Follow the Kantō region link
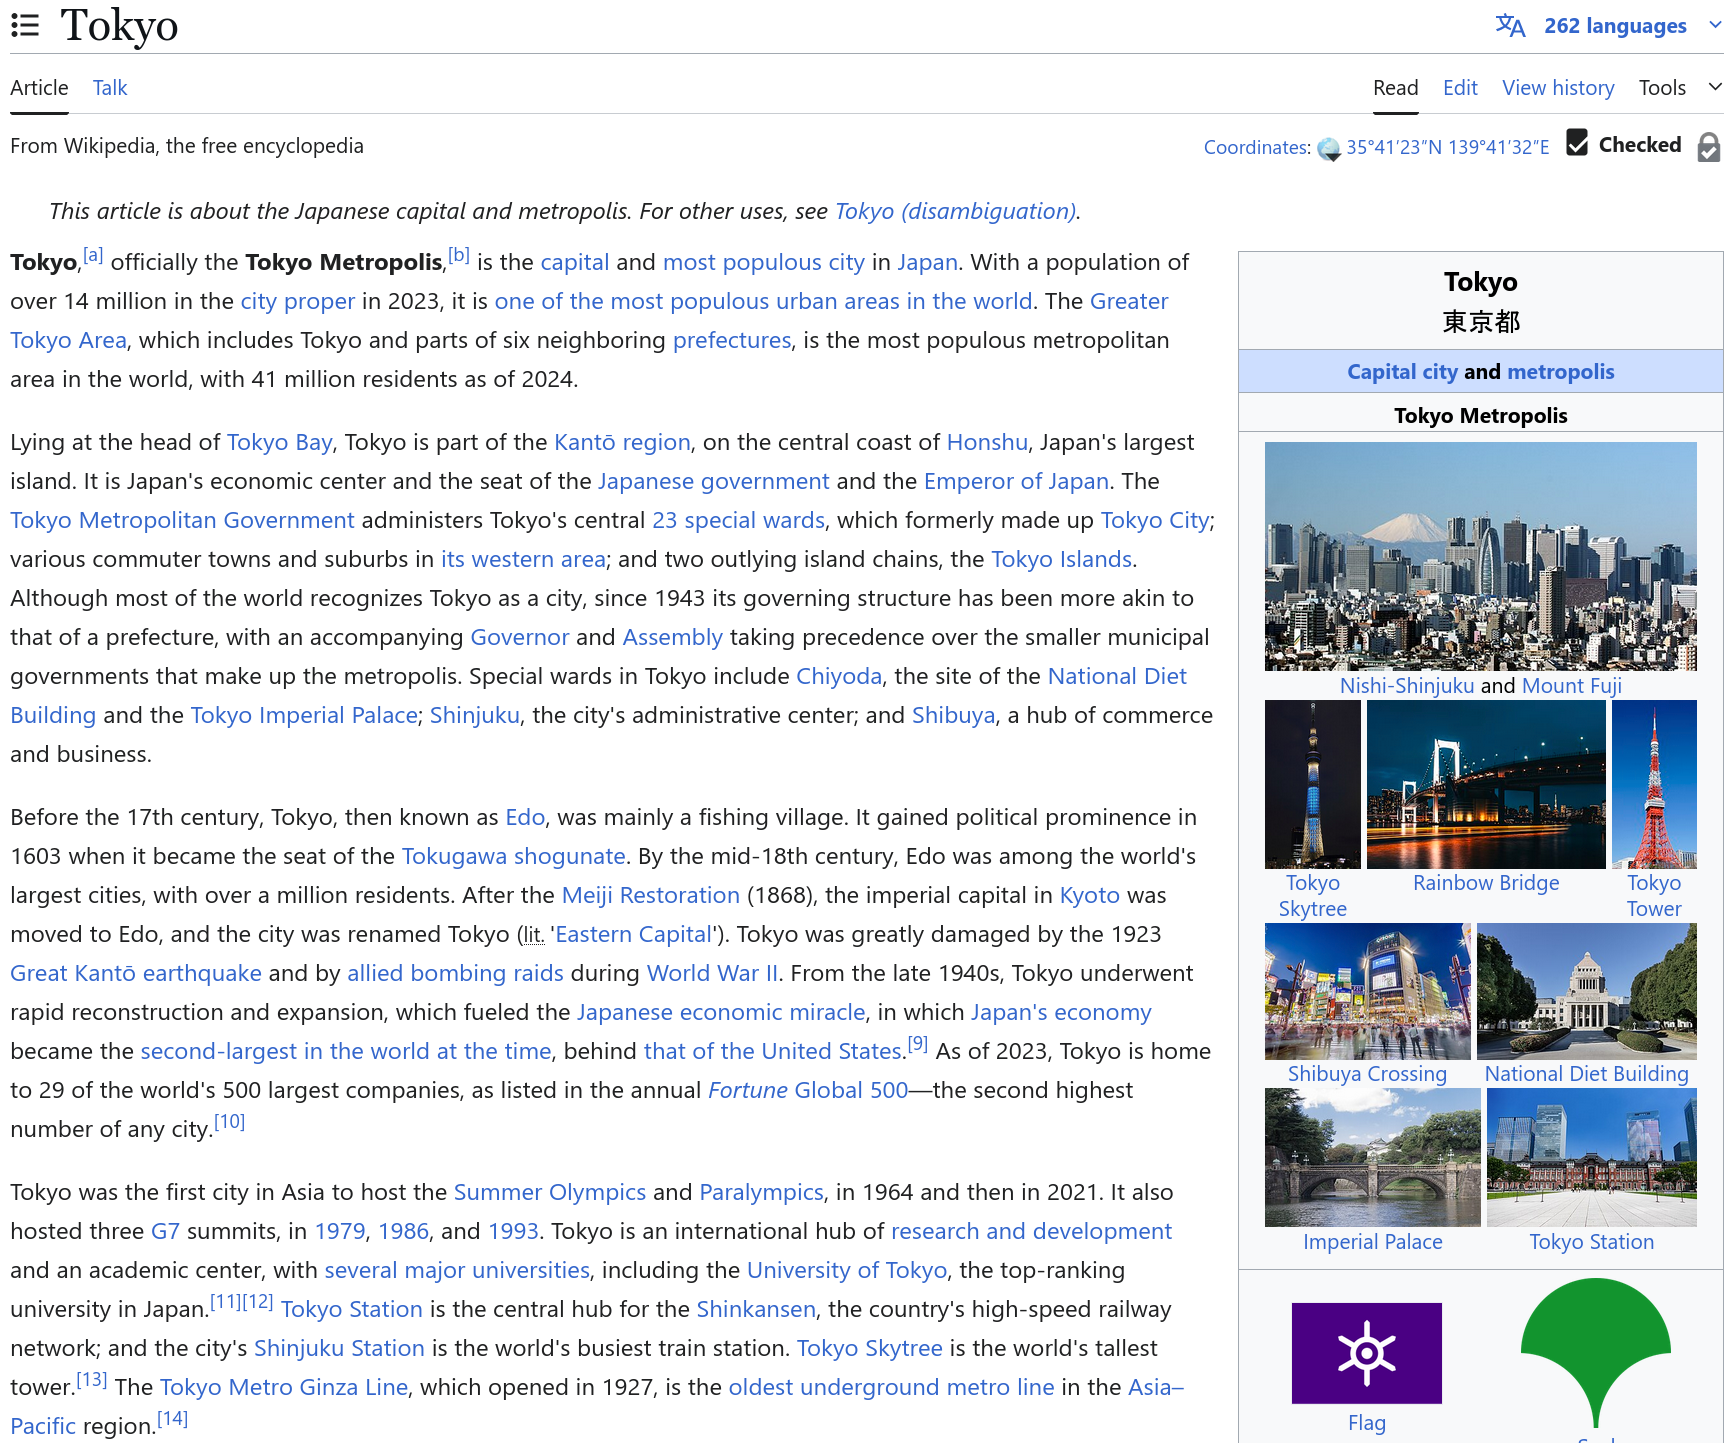This screenshot has width=1732, height=1443. coord(622,442)
